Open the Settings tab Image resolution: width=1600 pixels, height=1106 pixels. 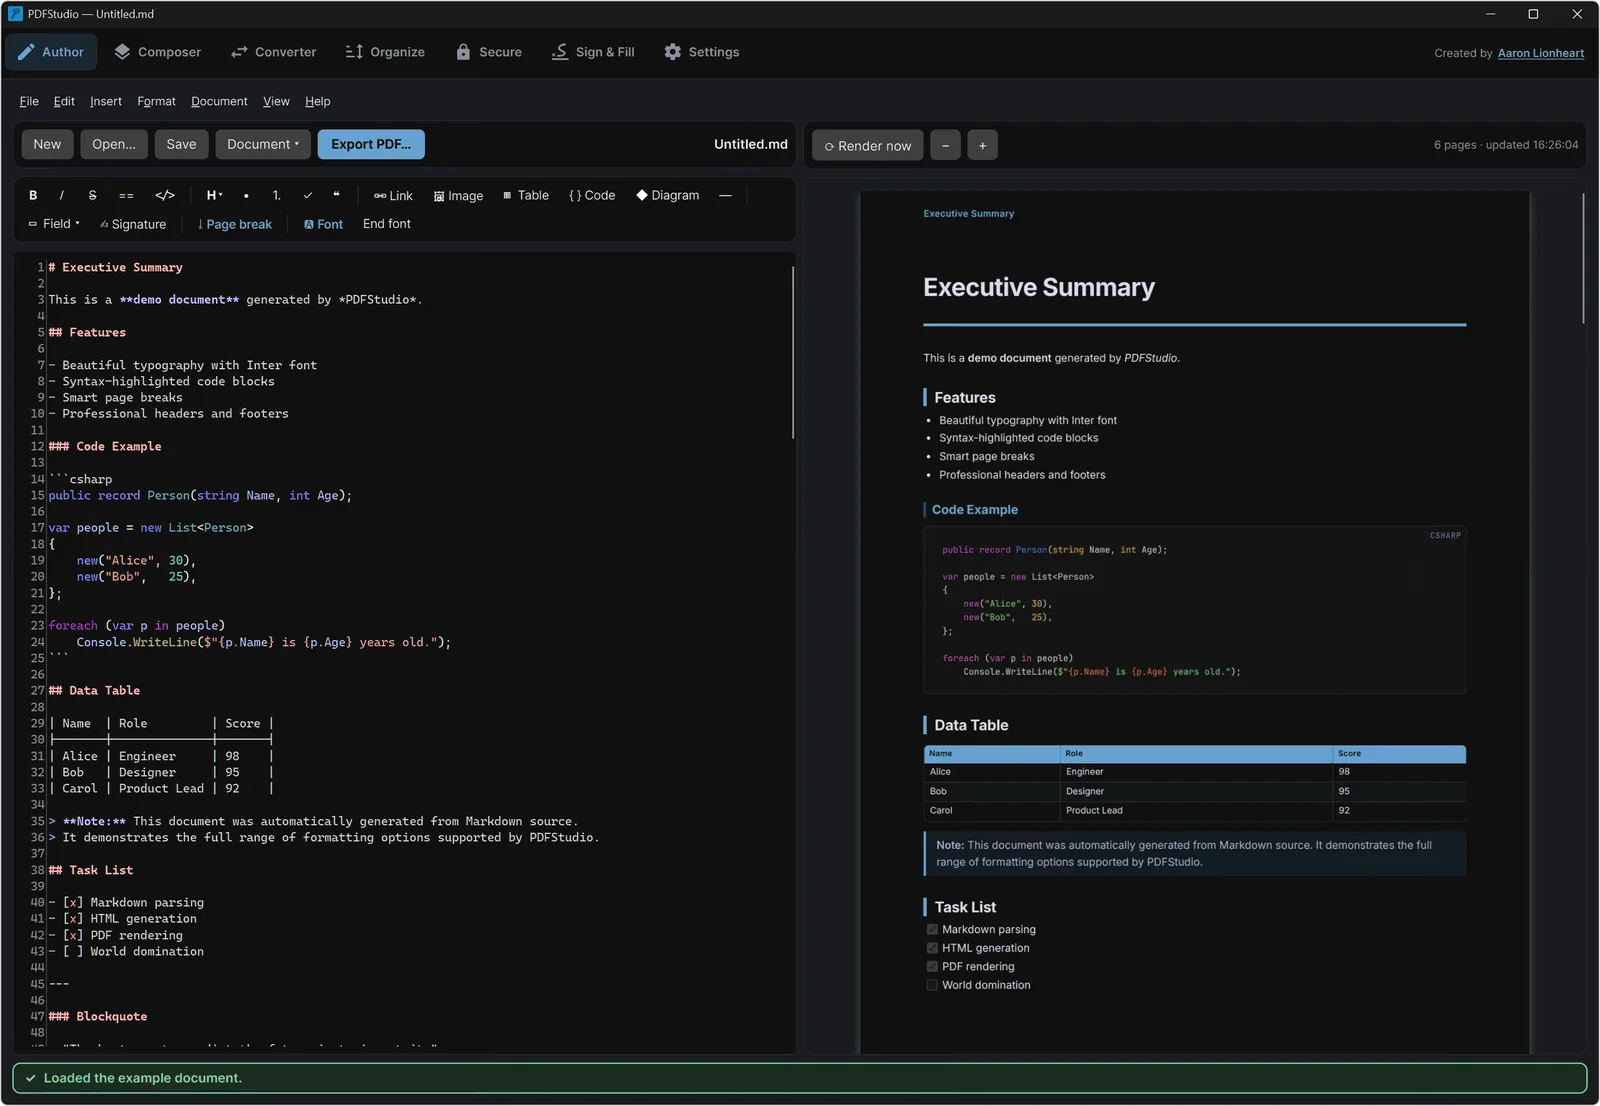click(x=702, y=52)
